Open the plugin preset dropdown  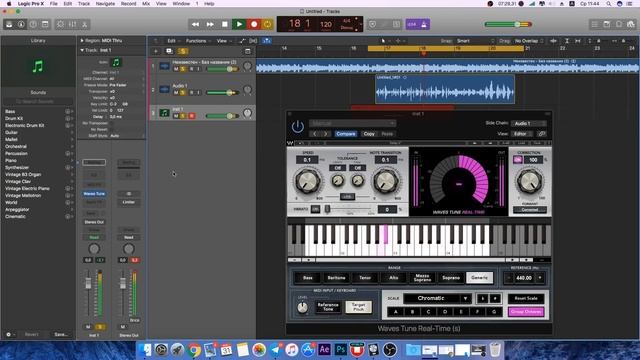tap(352, 123)
